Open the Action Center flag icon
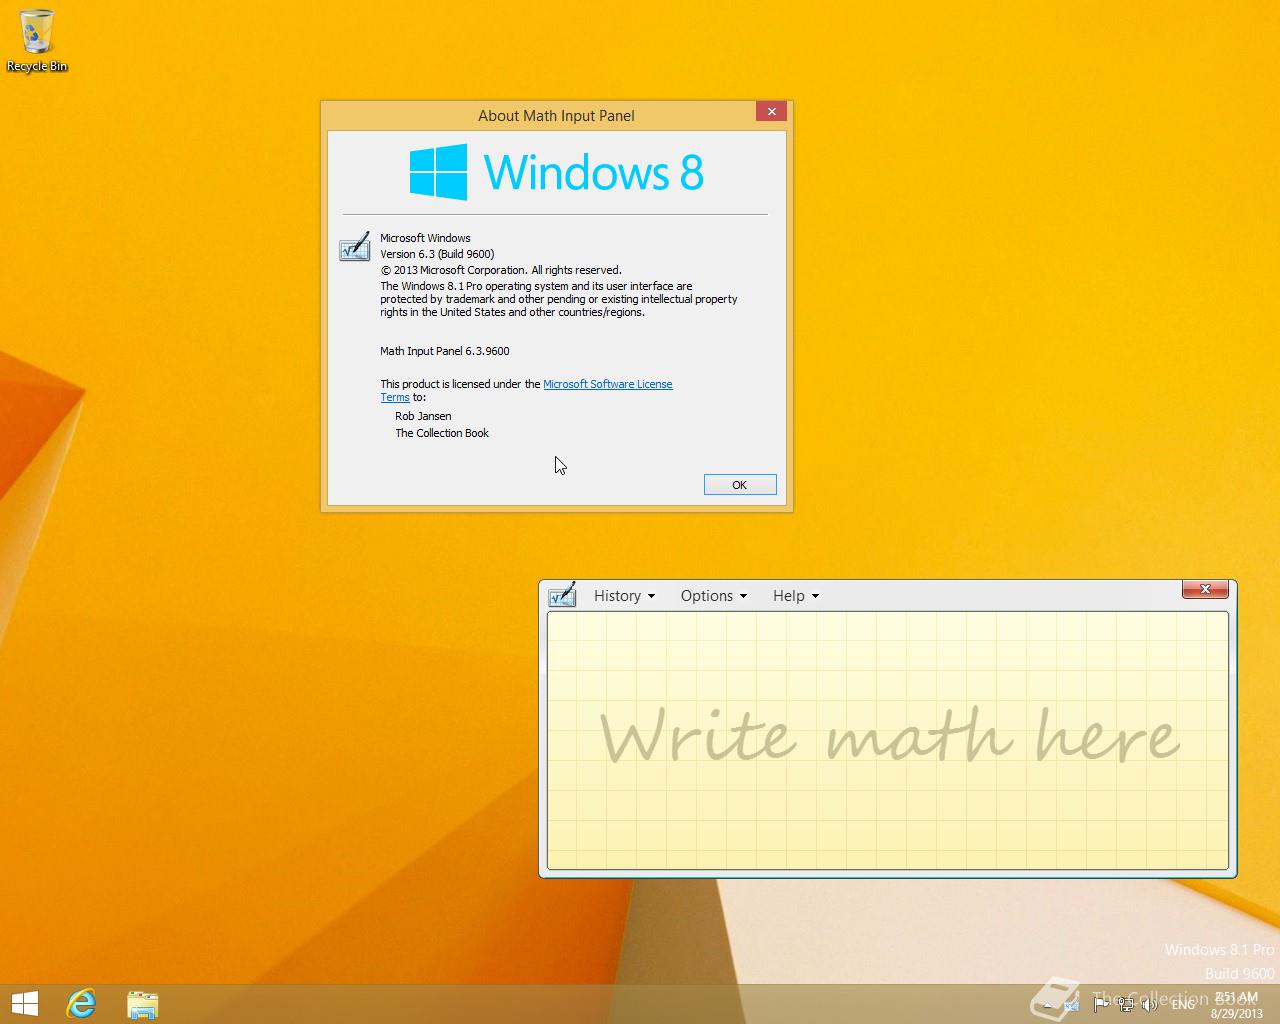 click(x=1101, y=1004)
